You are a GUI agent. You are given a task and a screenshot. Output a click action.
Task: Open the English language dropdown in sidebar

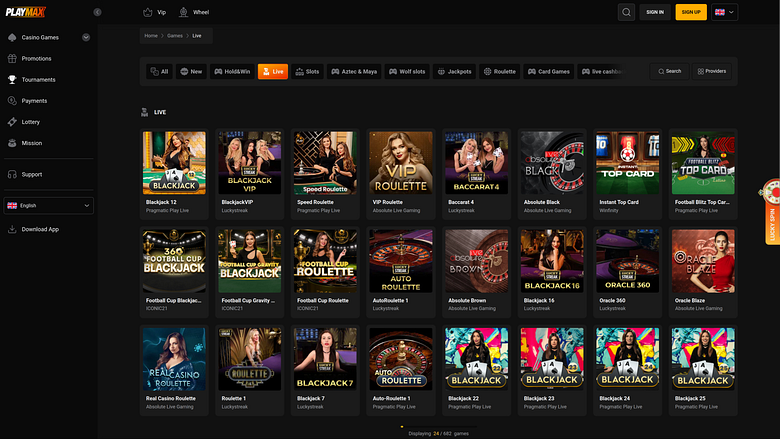pos(48,205)
